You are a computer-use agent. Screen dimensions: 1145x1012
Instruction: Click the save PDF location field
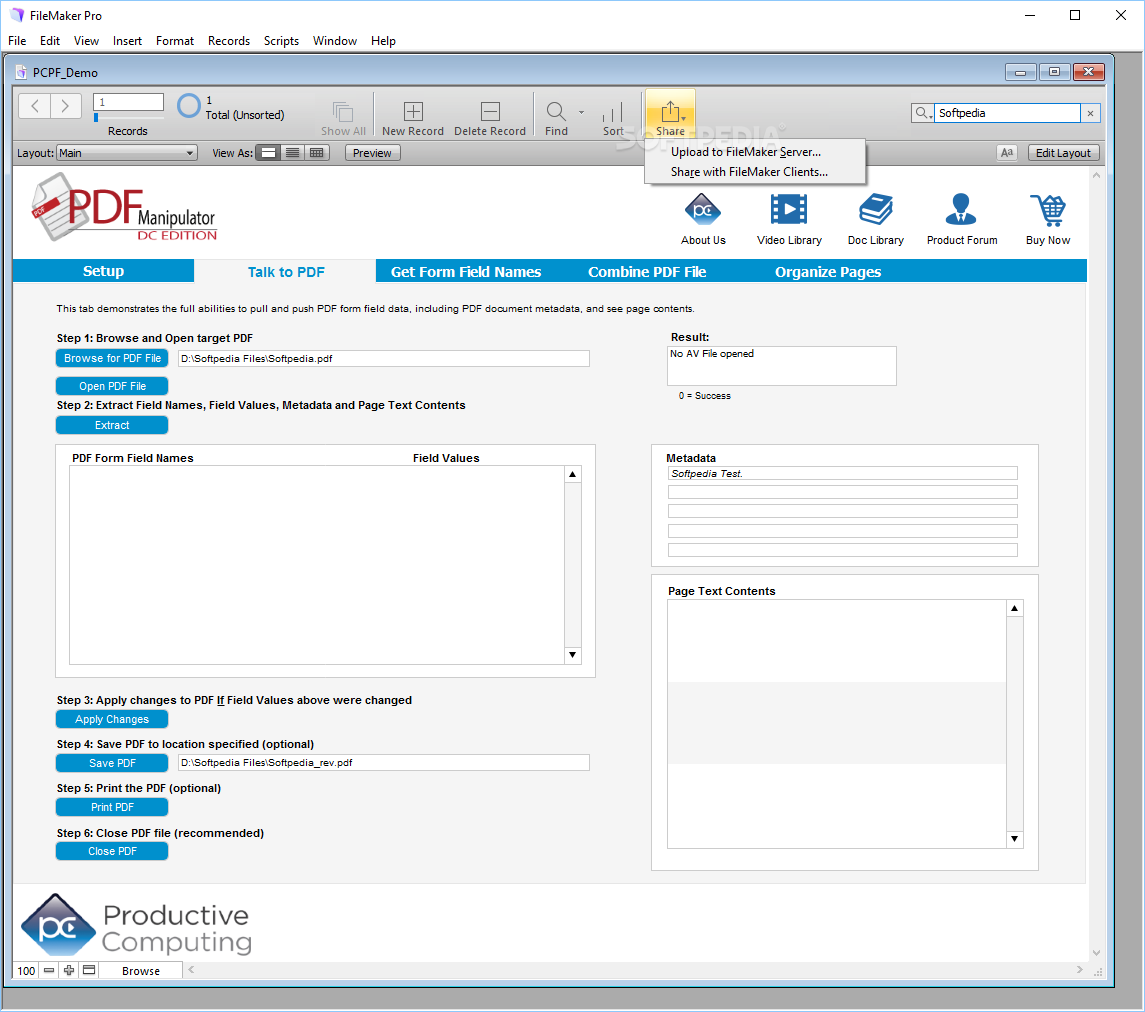[x=383, y=762]
